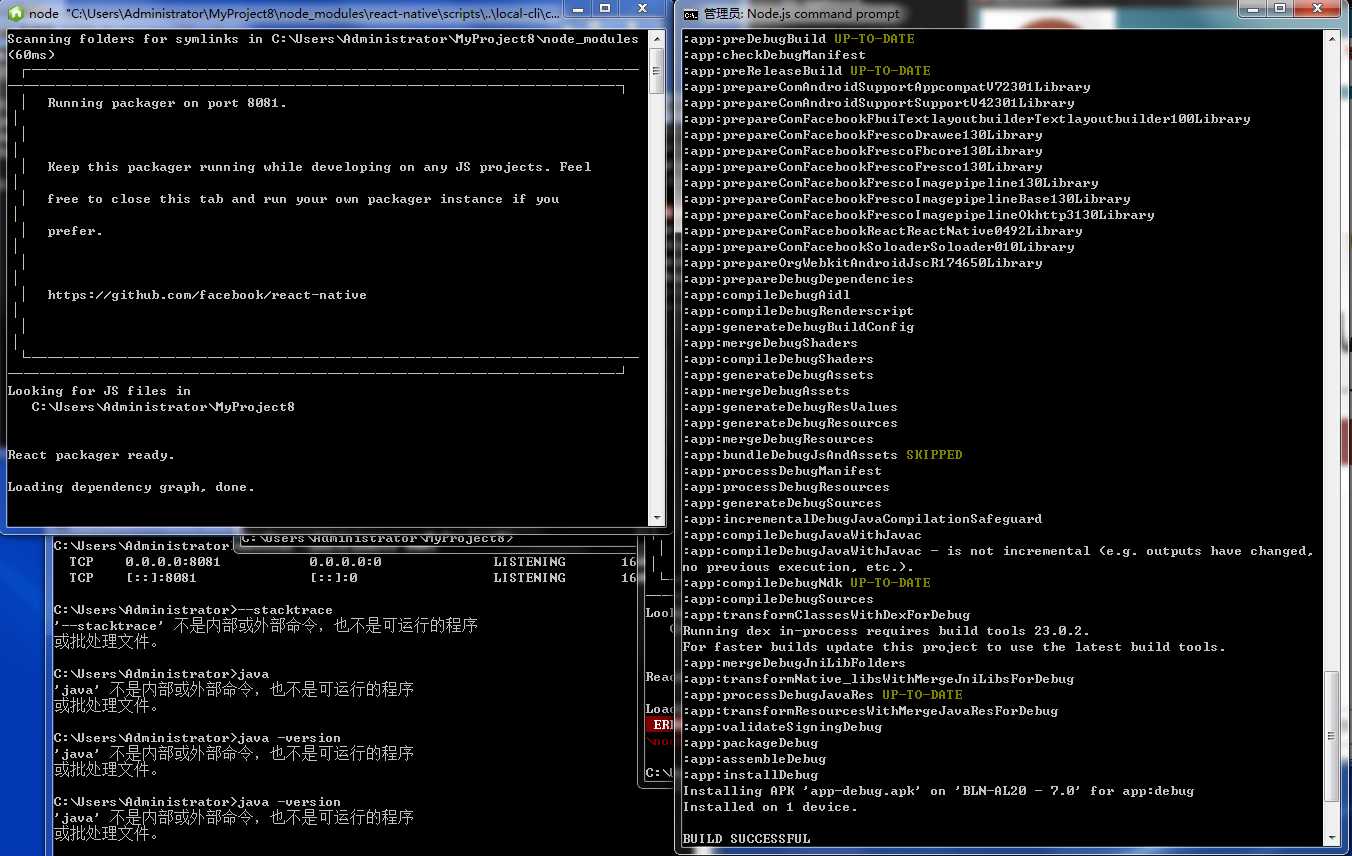The height and width of the screenshot is (856, 1352).
Task: Open the node window's title bar system icon
Action: [15, 13]
